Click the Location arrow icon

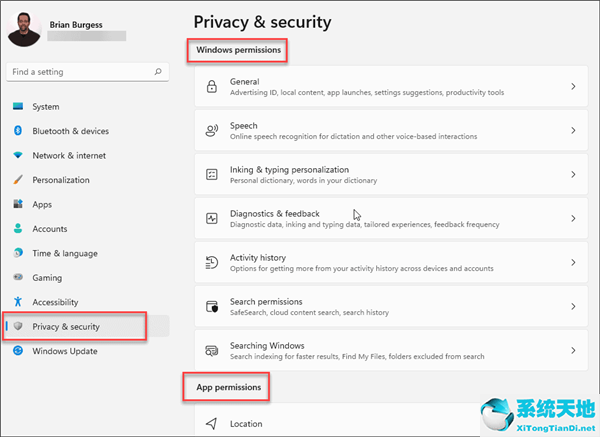tap(211, 424)
